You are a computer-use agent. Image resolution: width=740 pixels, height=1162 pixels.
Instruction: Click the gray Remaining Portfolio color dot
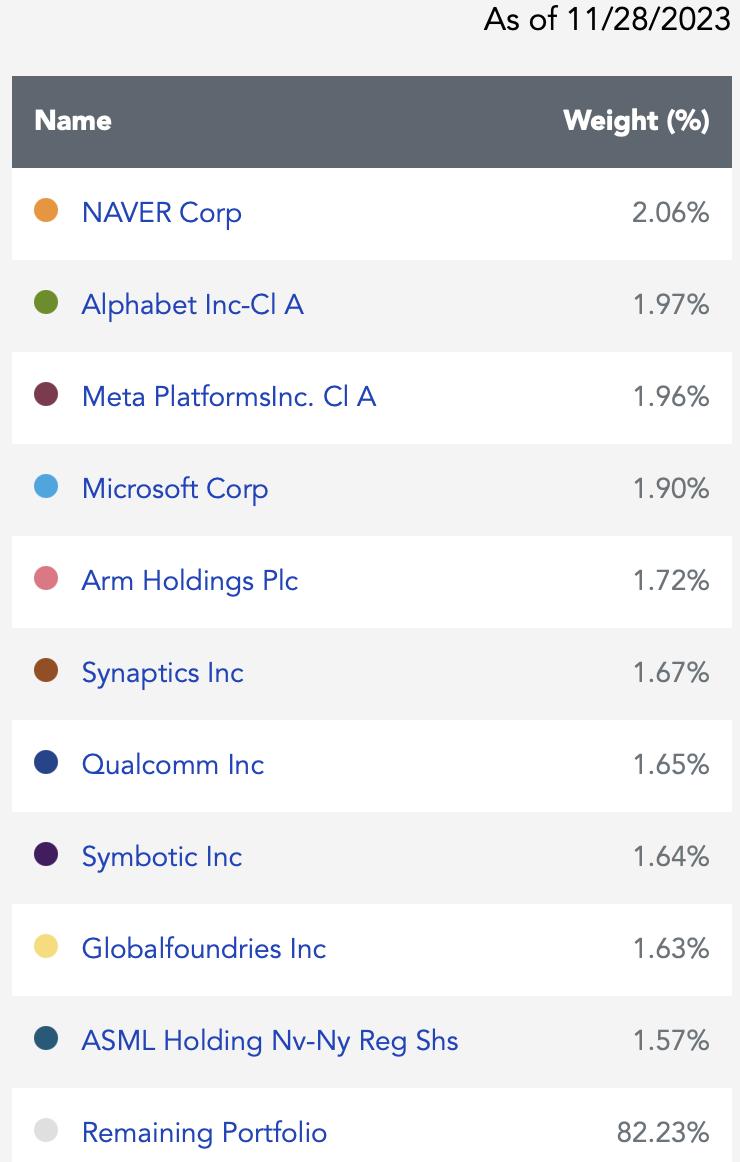(x=46, y=1130)
